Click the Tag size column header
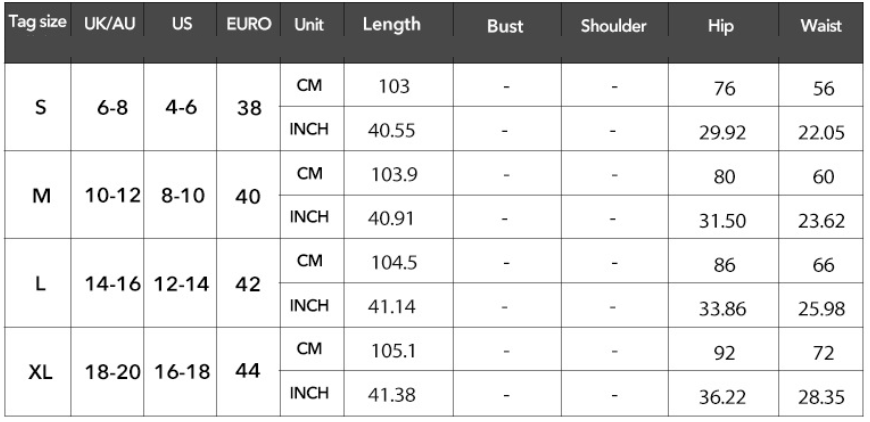Screen dimensions: 870x422 [38, 22]
